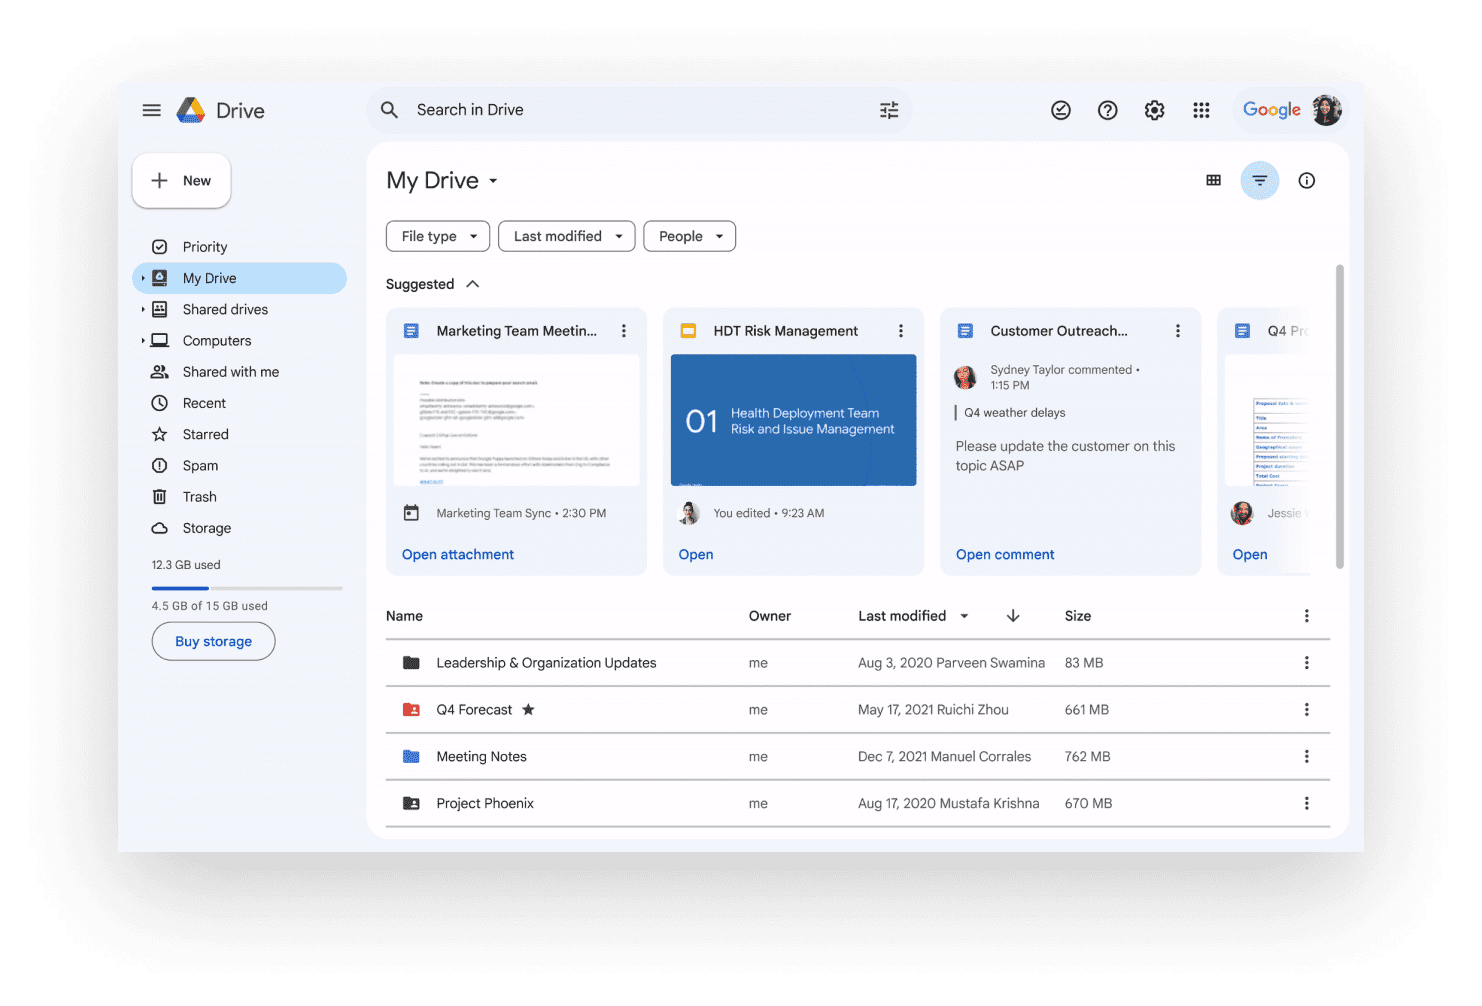Open your Google account profile avatar
Viewport: 1482px width, 1006px height.
(x=1327, y=110)
